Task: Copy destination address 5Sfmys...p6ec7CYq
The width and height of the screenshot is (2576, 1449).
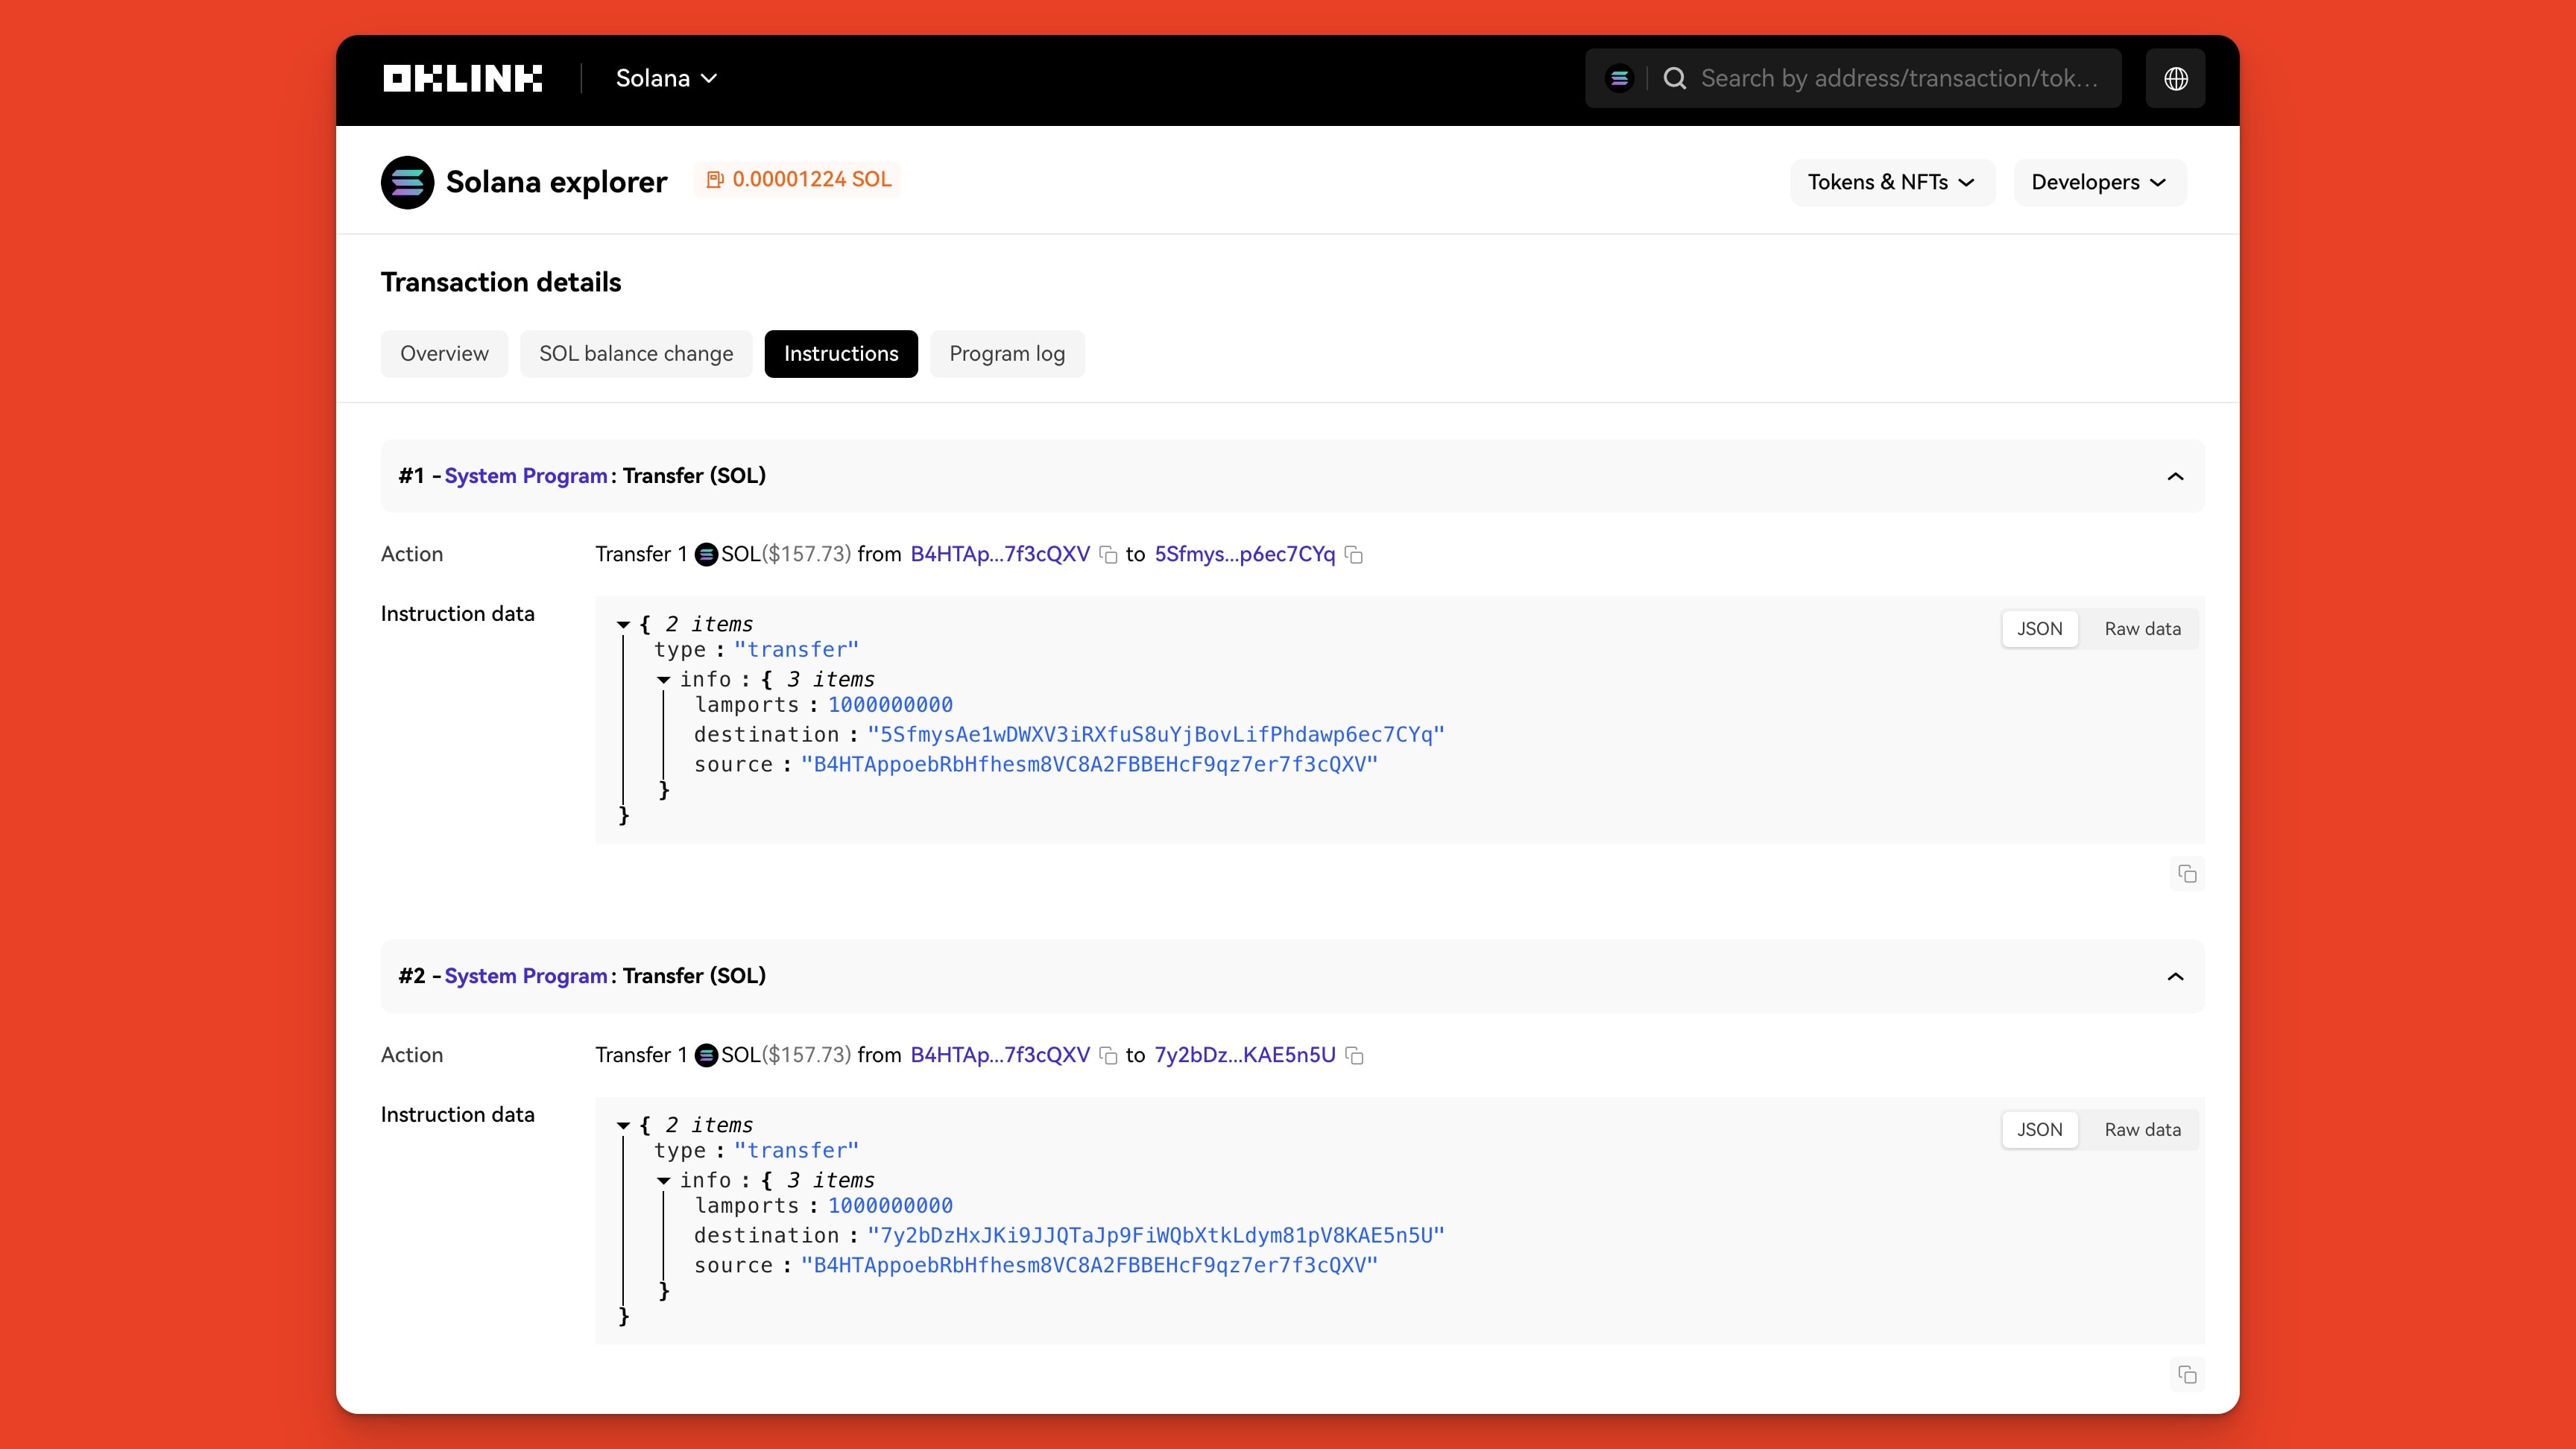Action: coord(1354,555)
